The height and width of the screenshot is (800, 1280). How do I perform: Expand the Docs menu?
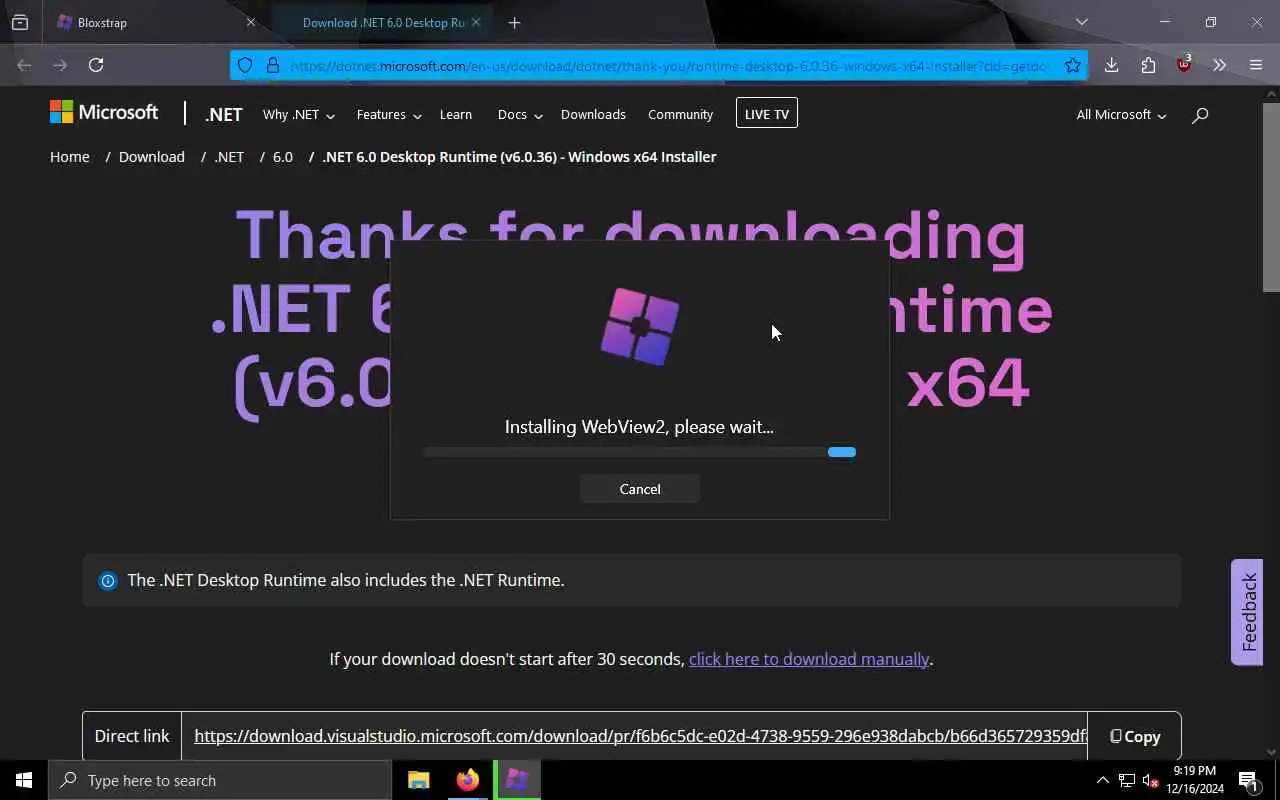pyautogui.click(x=520, y=115)
